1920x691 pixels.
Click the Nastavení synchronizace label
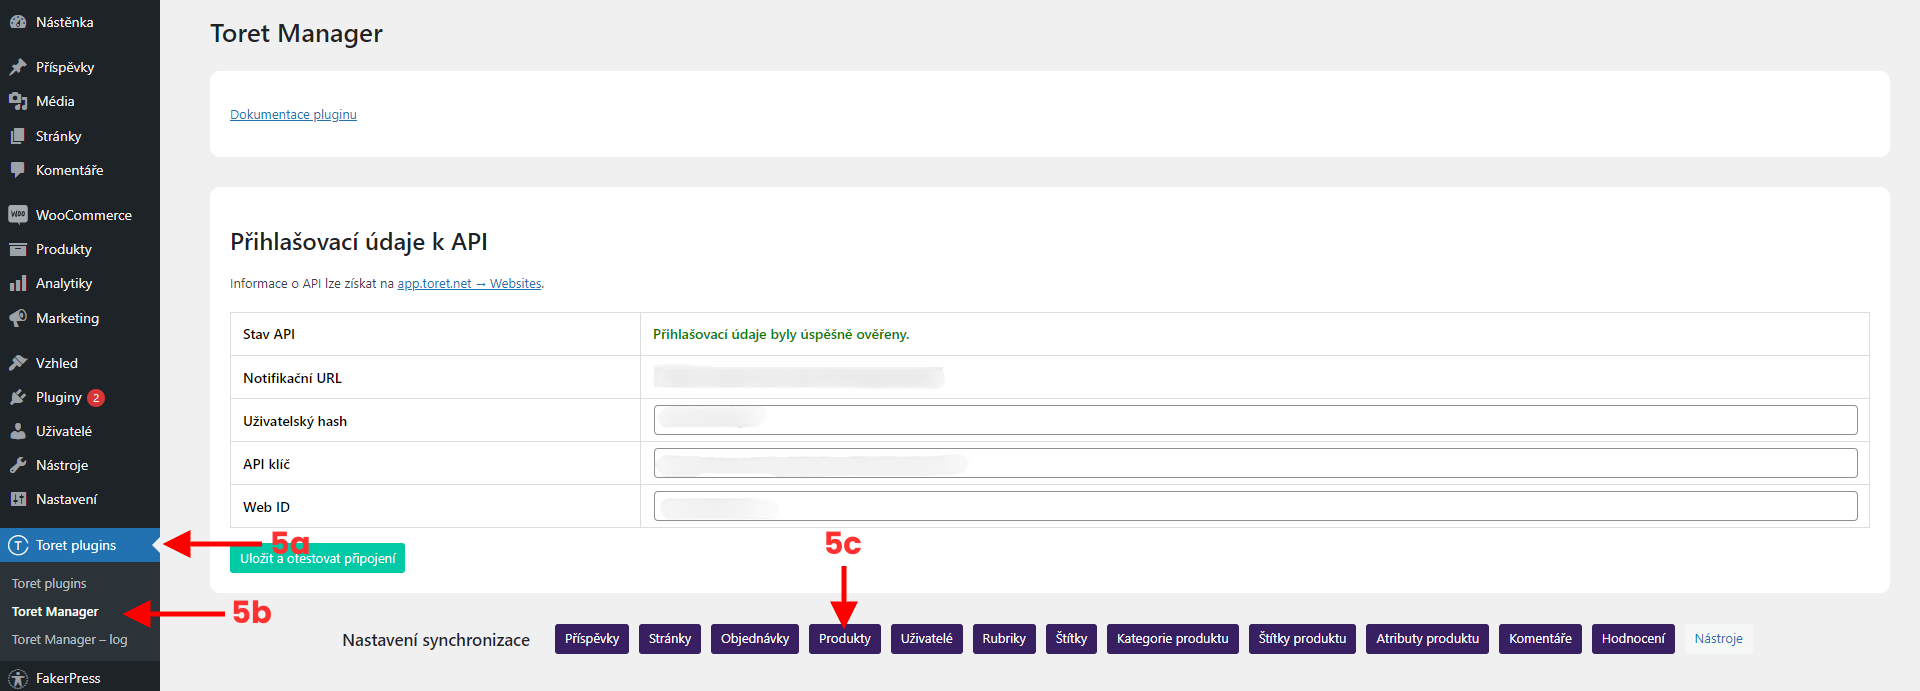point(436,640)
